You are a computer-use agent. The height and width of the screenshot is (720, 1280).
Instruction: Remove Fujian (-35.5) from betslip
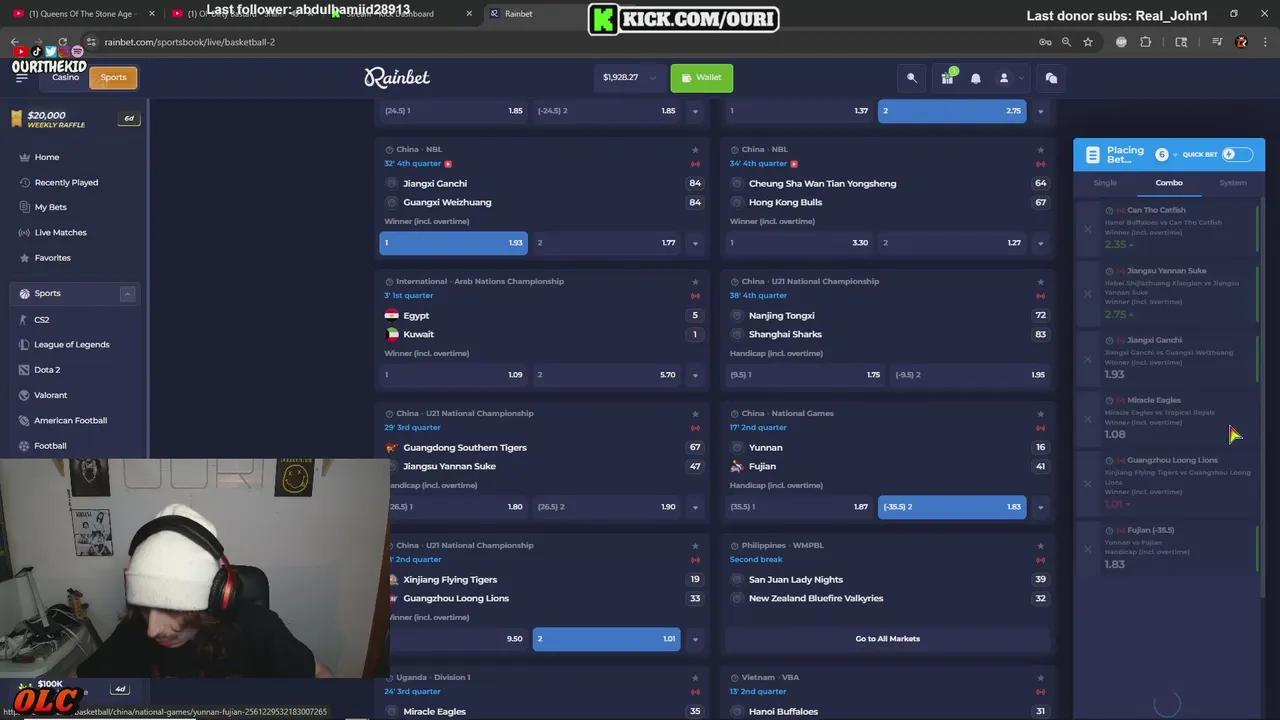pyautogui.click(x=1088, y=549)
